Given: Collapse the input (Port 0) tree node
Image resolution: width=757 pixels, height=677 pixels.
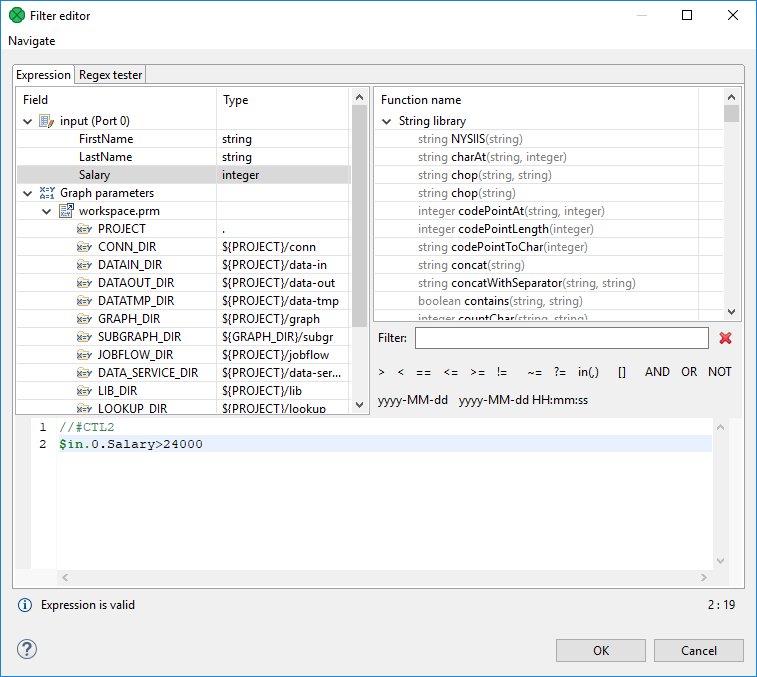Looking at the screenshot, I should [26, 121].
